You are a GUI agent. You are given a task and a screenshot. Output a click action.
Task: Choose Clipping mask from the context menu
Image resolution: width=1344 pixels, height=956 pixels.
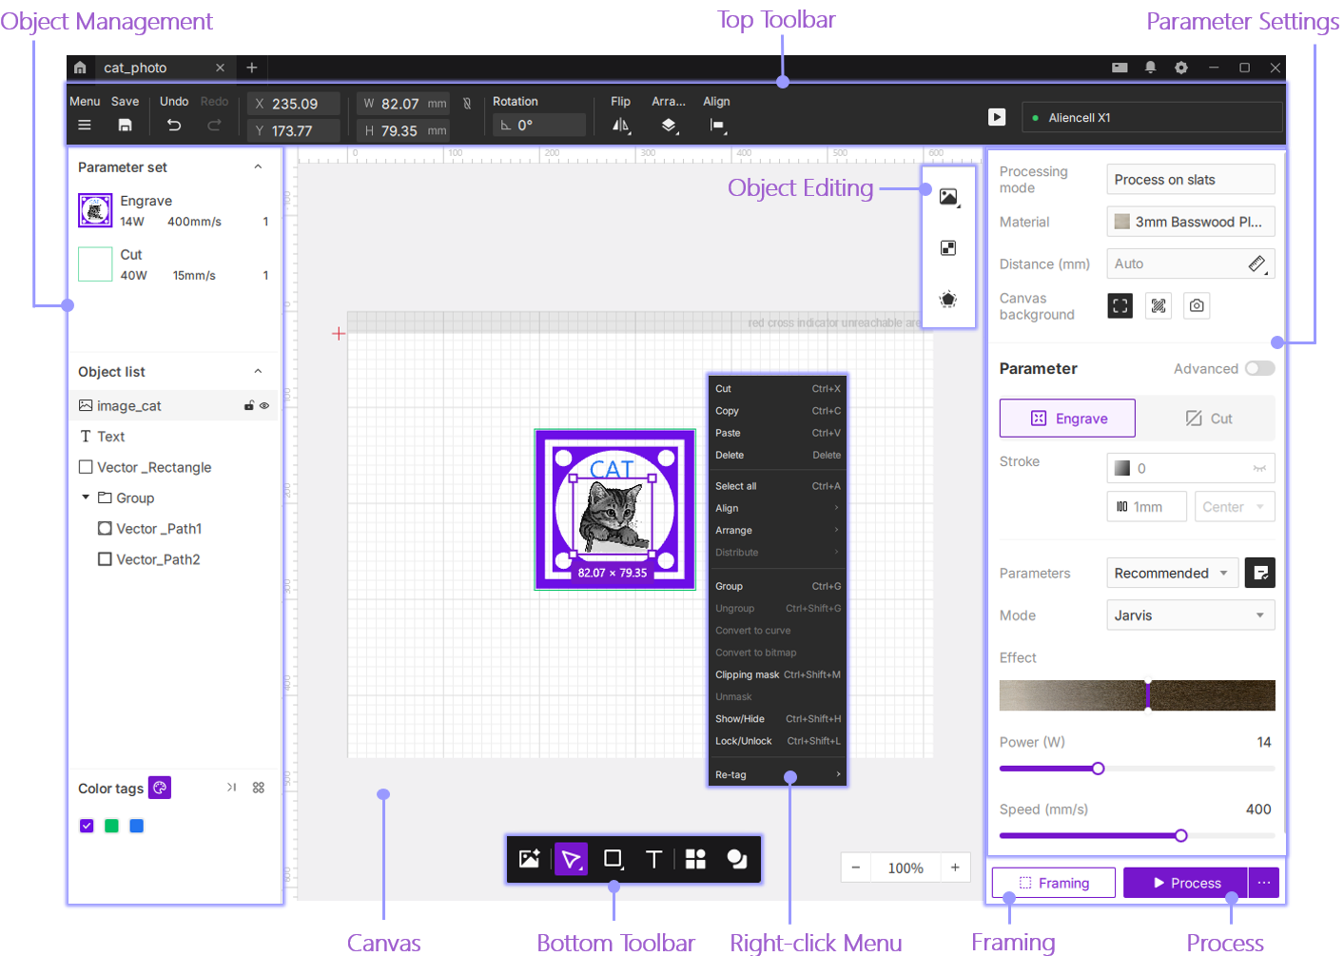click(746, 675)
